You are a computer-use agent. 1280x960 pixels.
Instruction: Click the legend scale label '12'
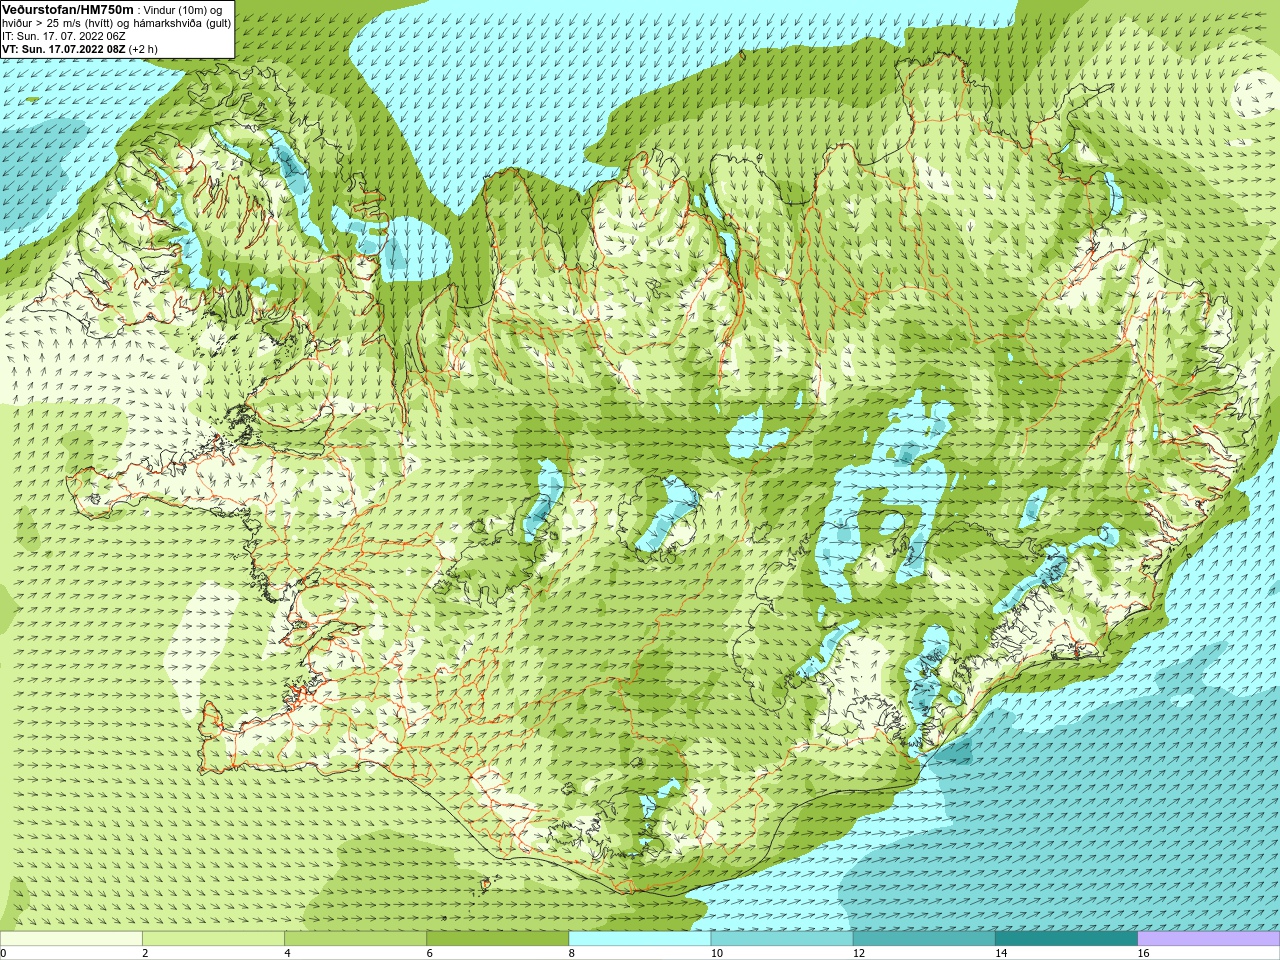[x=859, y=953]
